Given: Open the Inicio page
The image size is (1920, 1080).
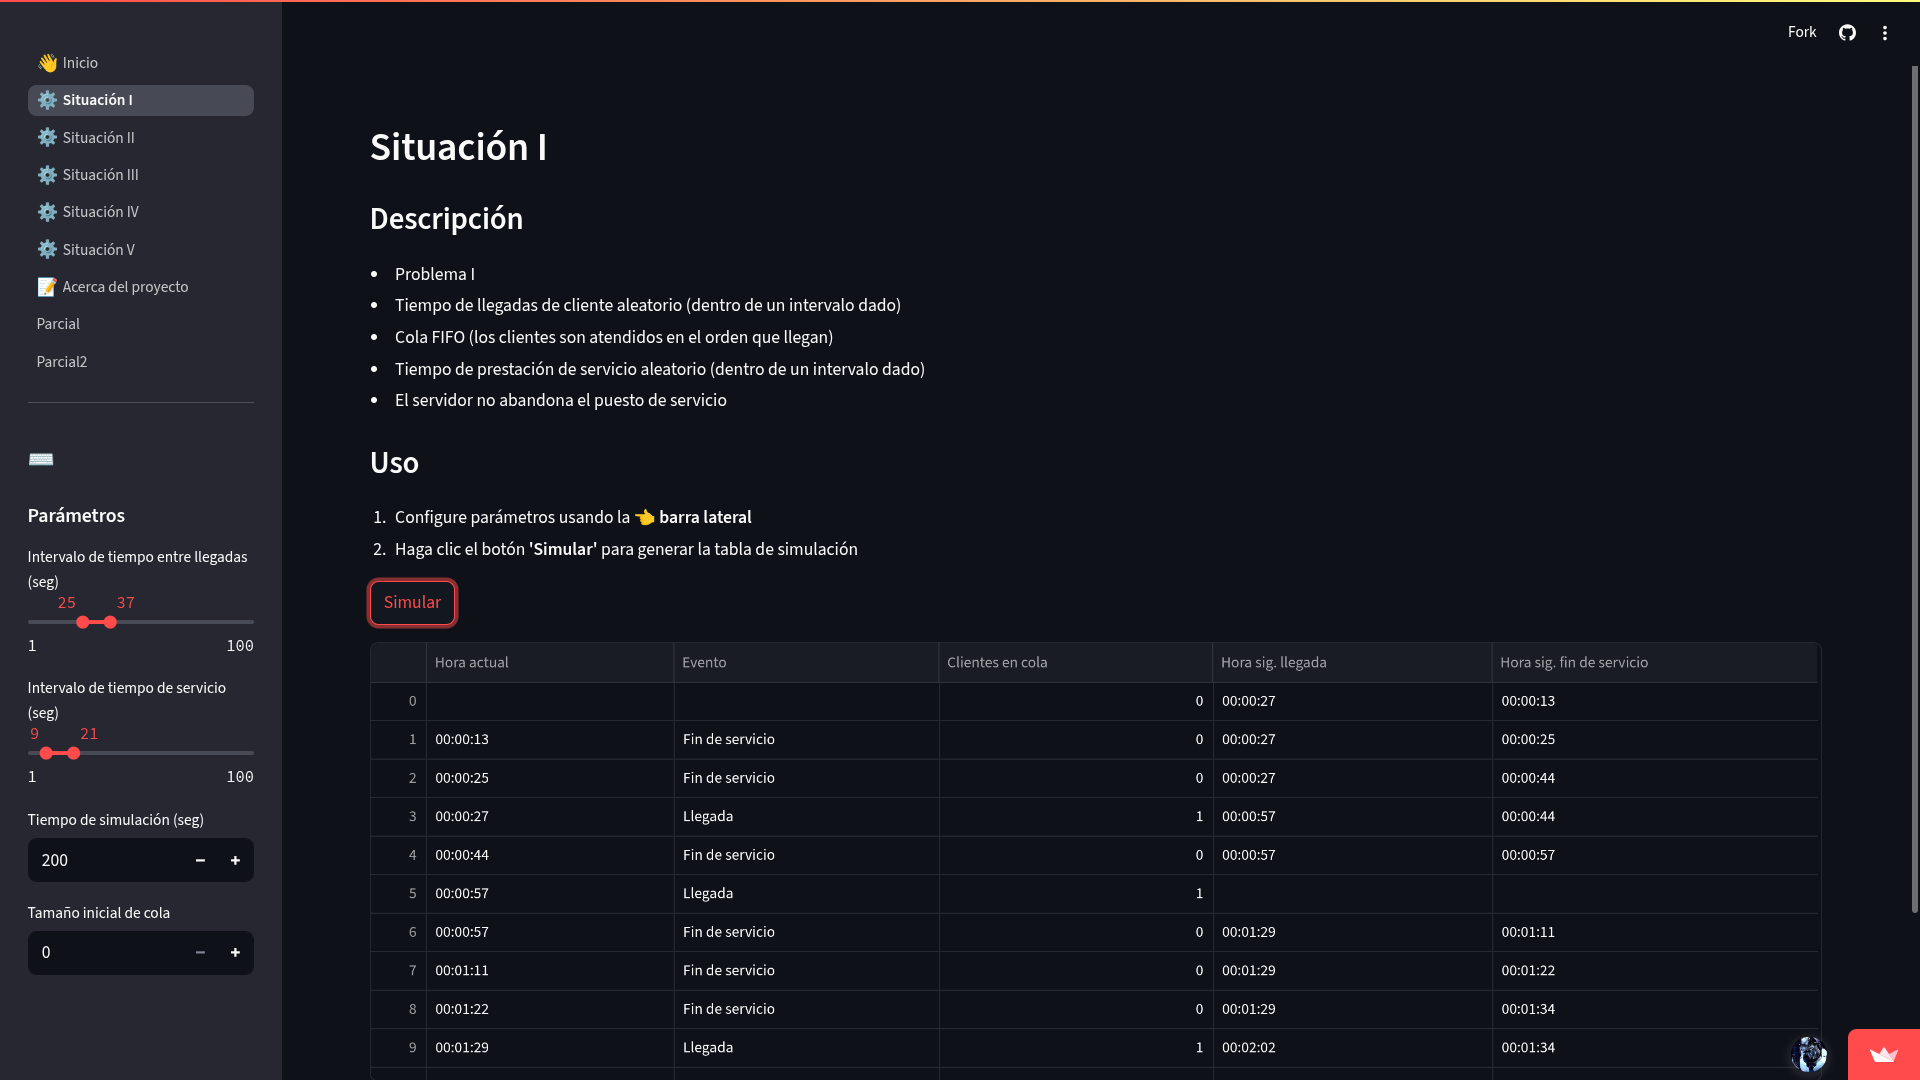Looking at the screenshot, I should point(80,63).
